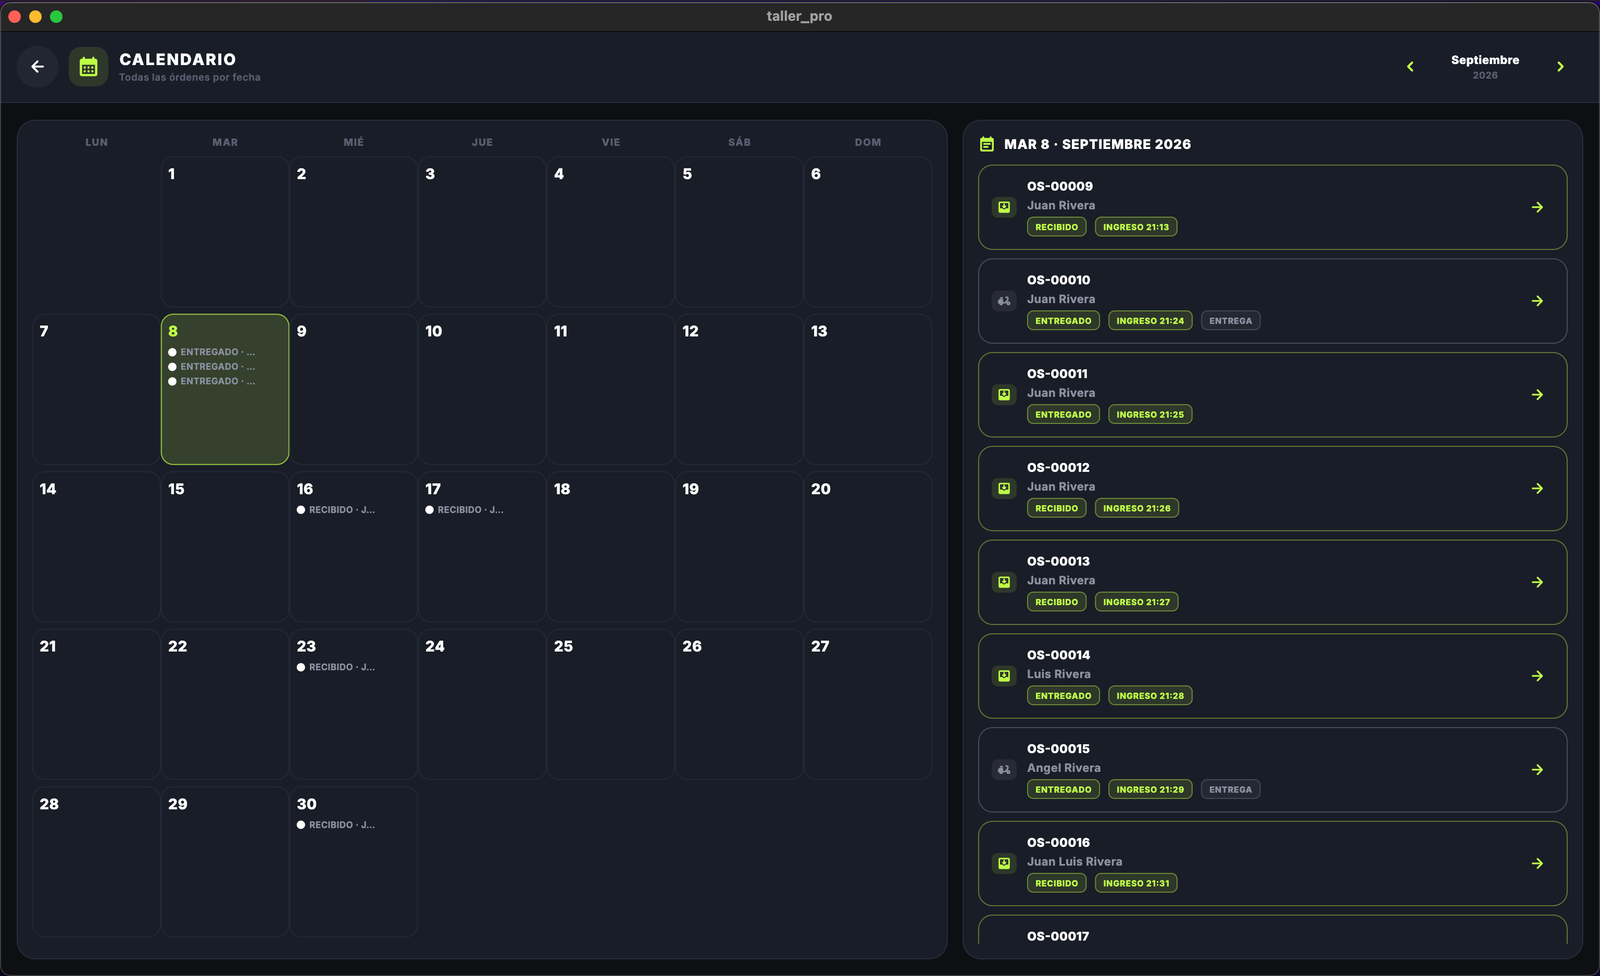The image size is (1600, 976).
Task: Select day 27 in the calendar
Action: pyautogui.click(x=868, y=704)
